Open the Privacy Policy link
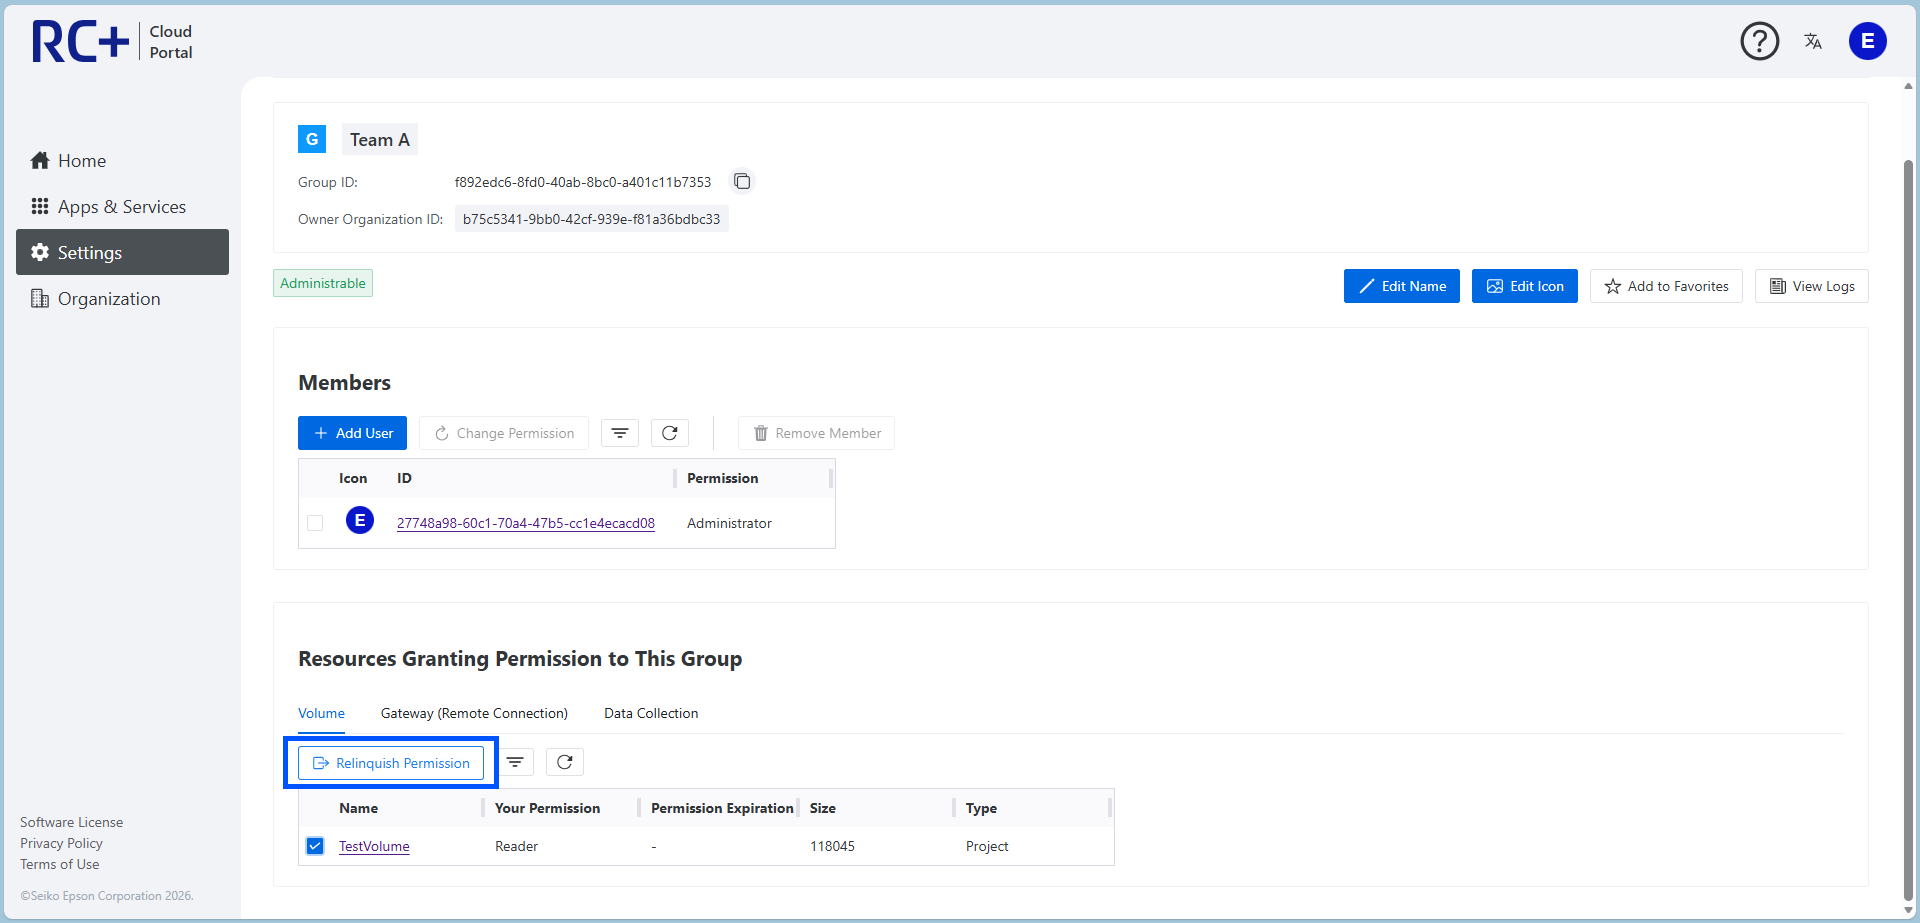This screenshot has height=923, width=1920. click(x=61, y=843)
